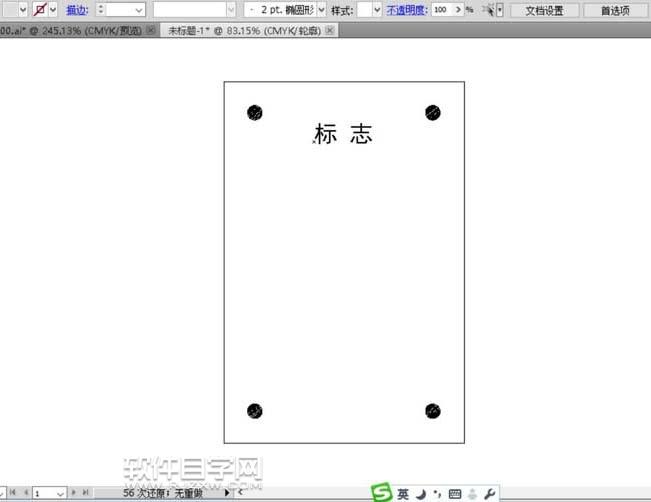Screen dimensions: 651x502
Task: Select the bottom-right black circle
Action: tap(433, 411)
